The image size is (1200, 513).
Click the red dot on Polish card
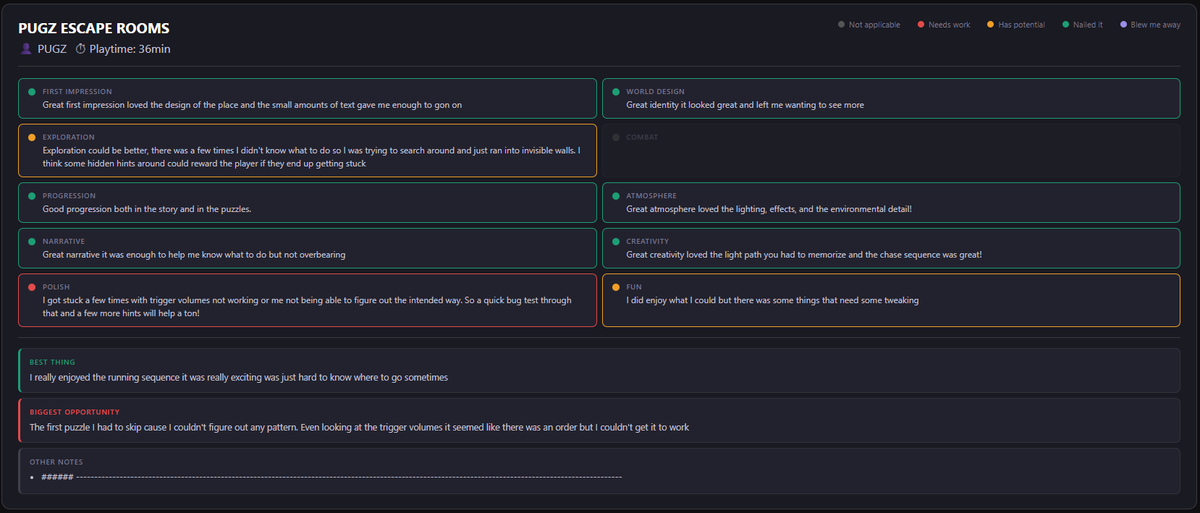tap(32, 287)
